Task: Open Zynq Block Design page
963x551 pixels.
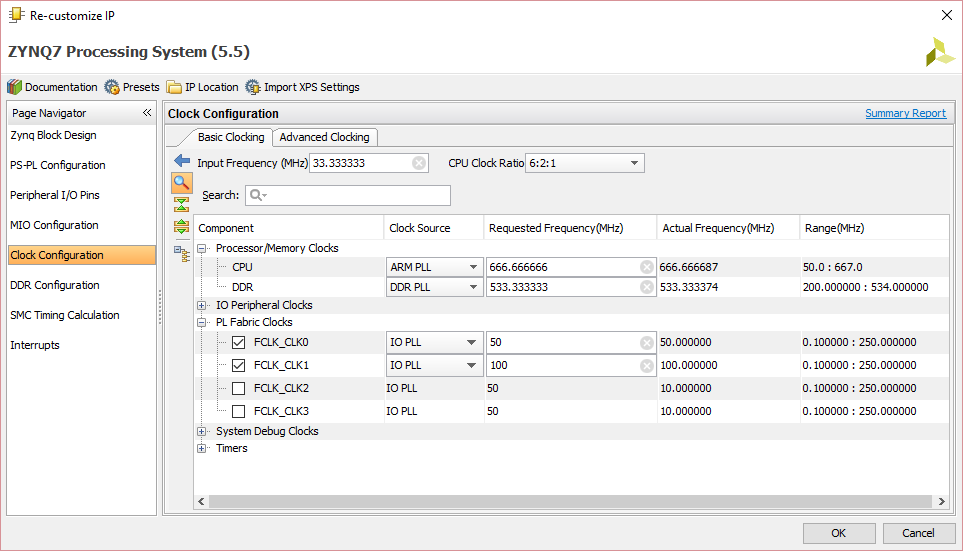Action: 53,135
